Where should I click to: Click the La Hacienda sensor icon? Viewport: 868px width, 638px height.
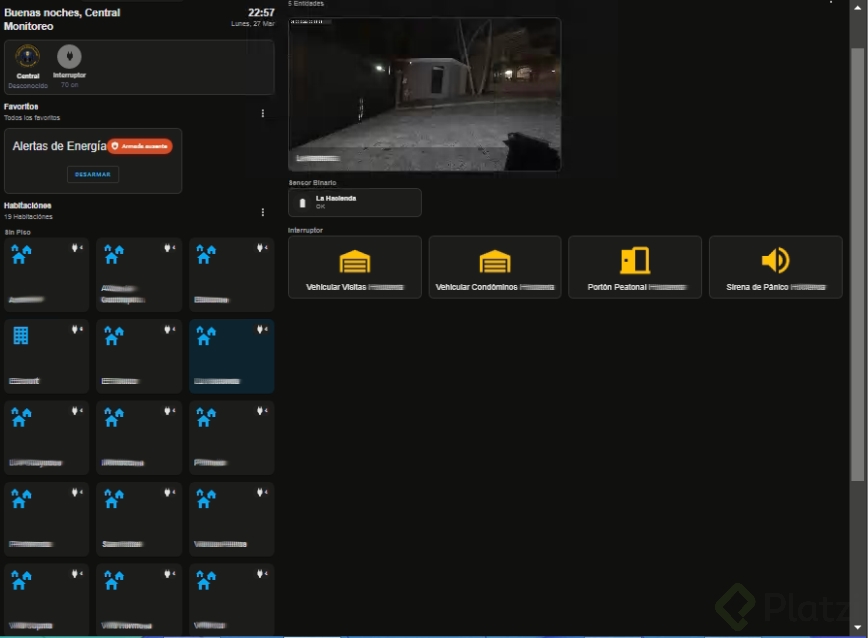tap(302, 203)
